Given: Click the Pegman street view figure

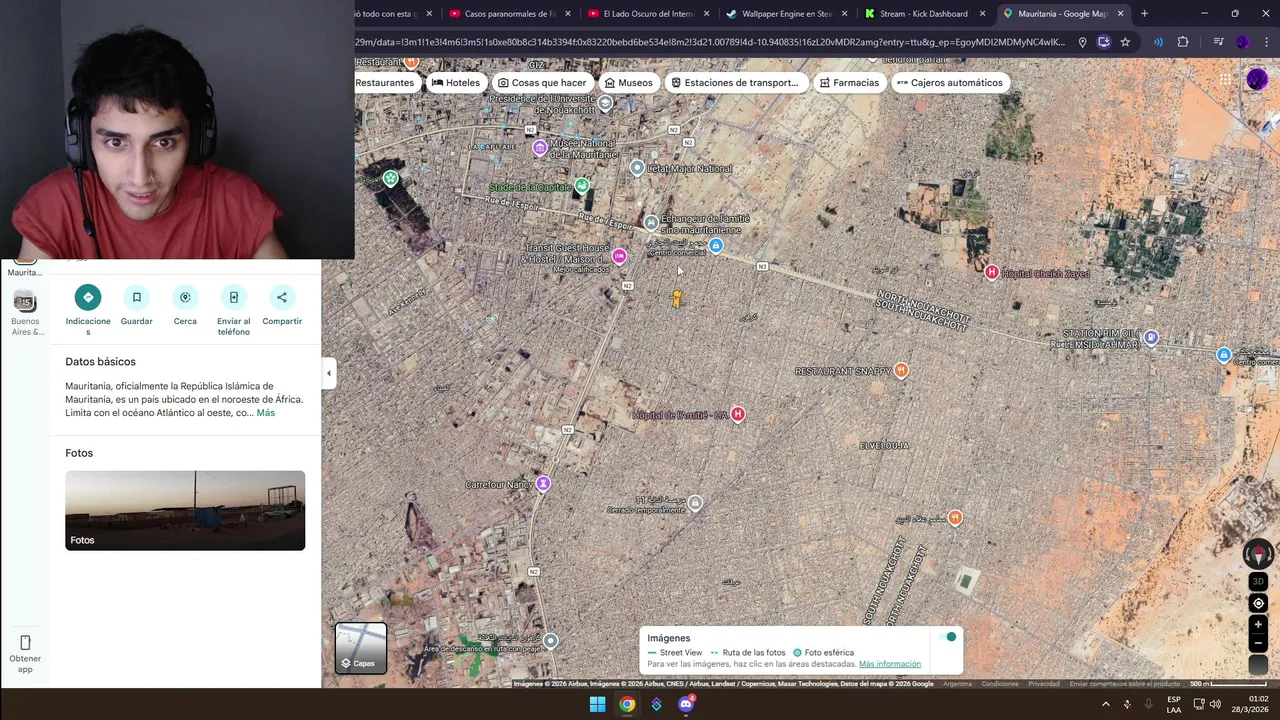Looking at the screenshot, I should pos(677,298).
